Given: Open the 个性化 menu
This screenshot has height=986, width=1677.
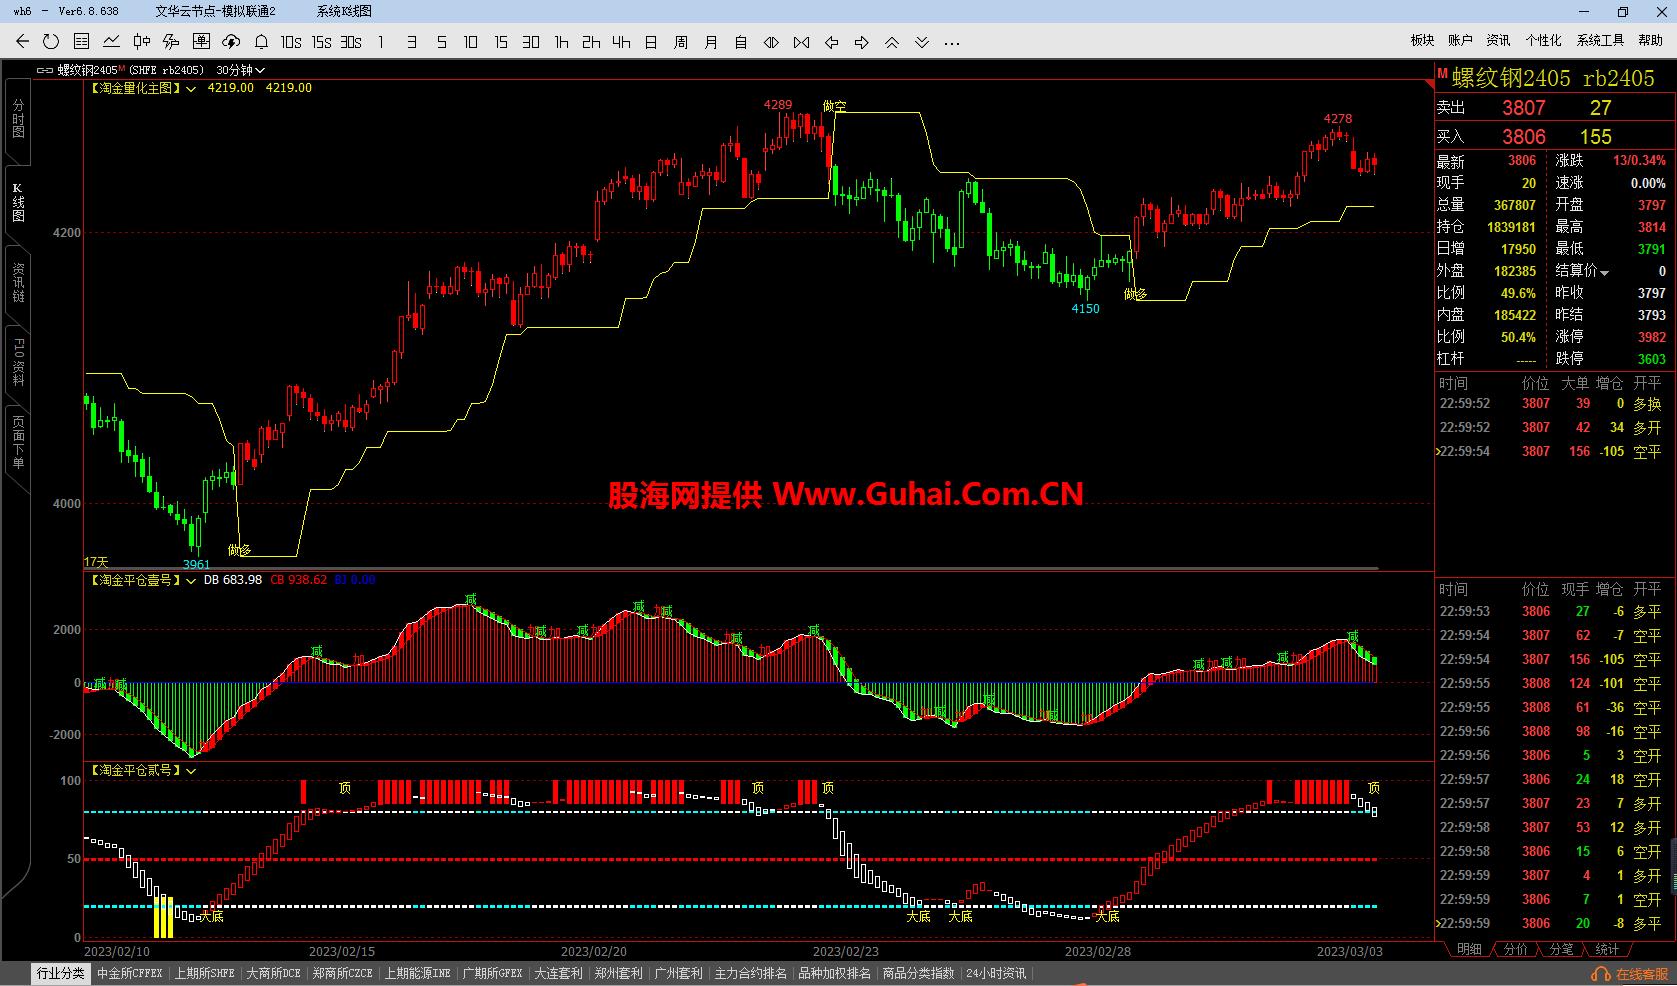Looking at the screenshot, I should [x=1546, y=40].
